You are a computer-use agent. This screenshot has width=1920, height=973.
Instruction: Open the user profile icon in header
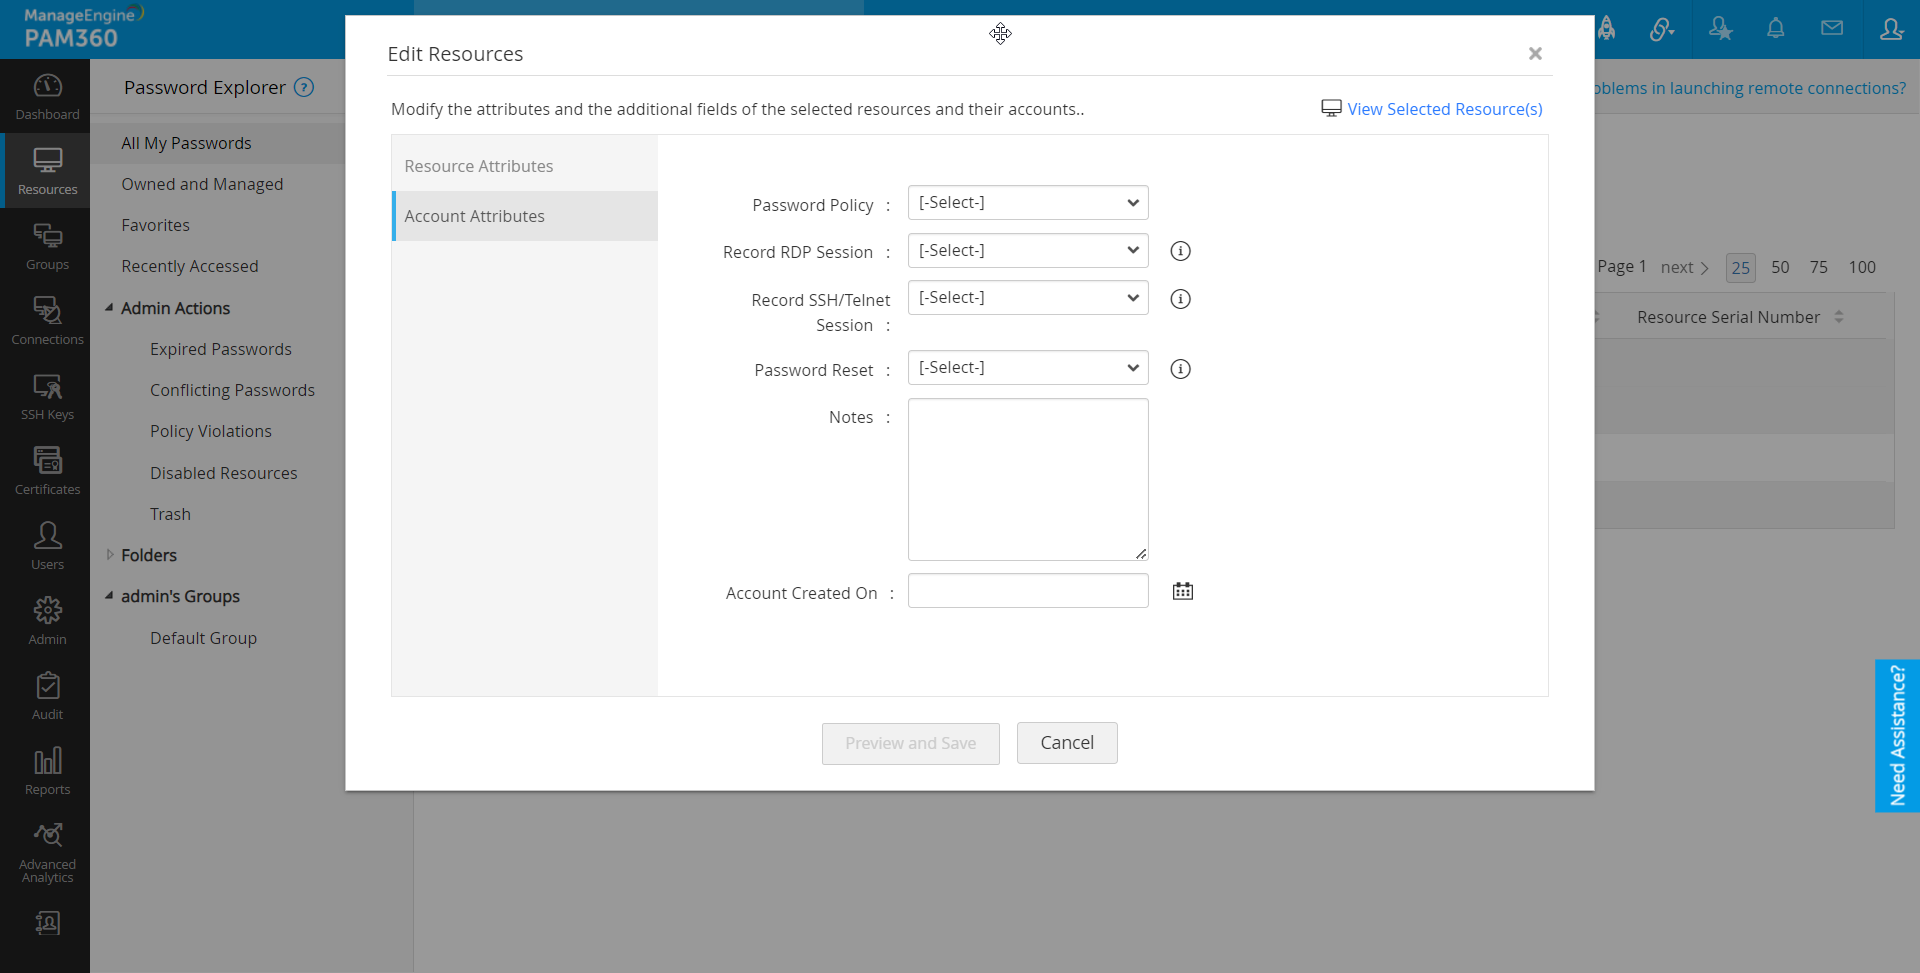(x=1891, y=29)
